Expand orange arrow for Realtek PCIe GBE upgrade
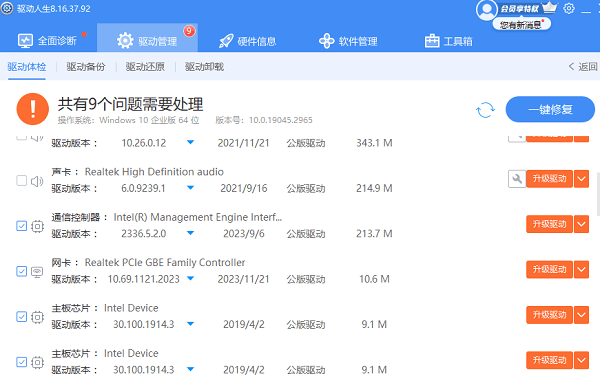 [x=581, y=269]
